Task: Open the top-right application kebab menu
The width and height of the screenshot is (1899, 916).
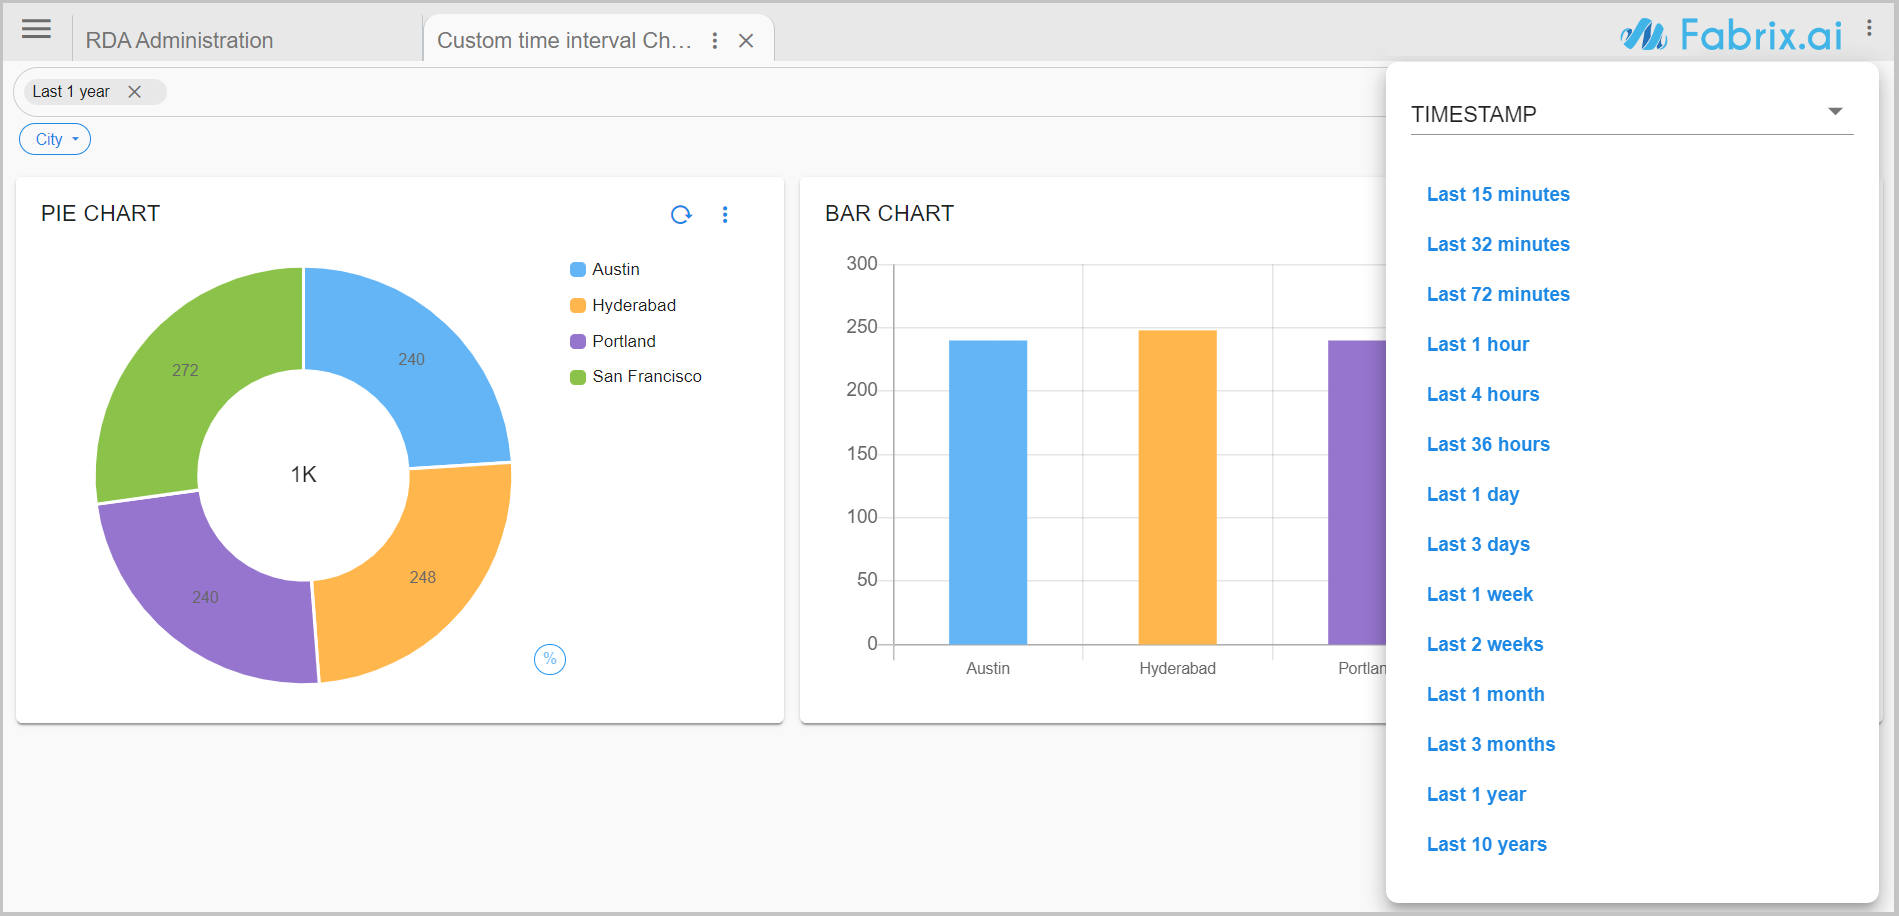Action: tap(1869, 27)
